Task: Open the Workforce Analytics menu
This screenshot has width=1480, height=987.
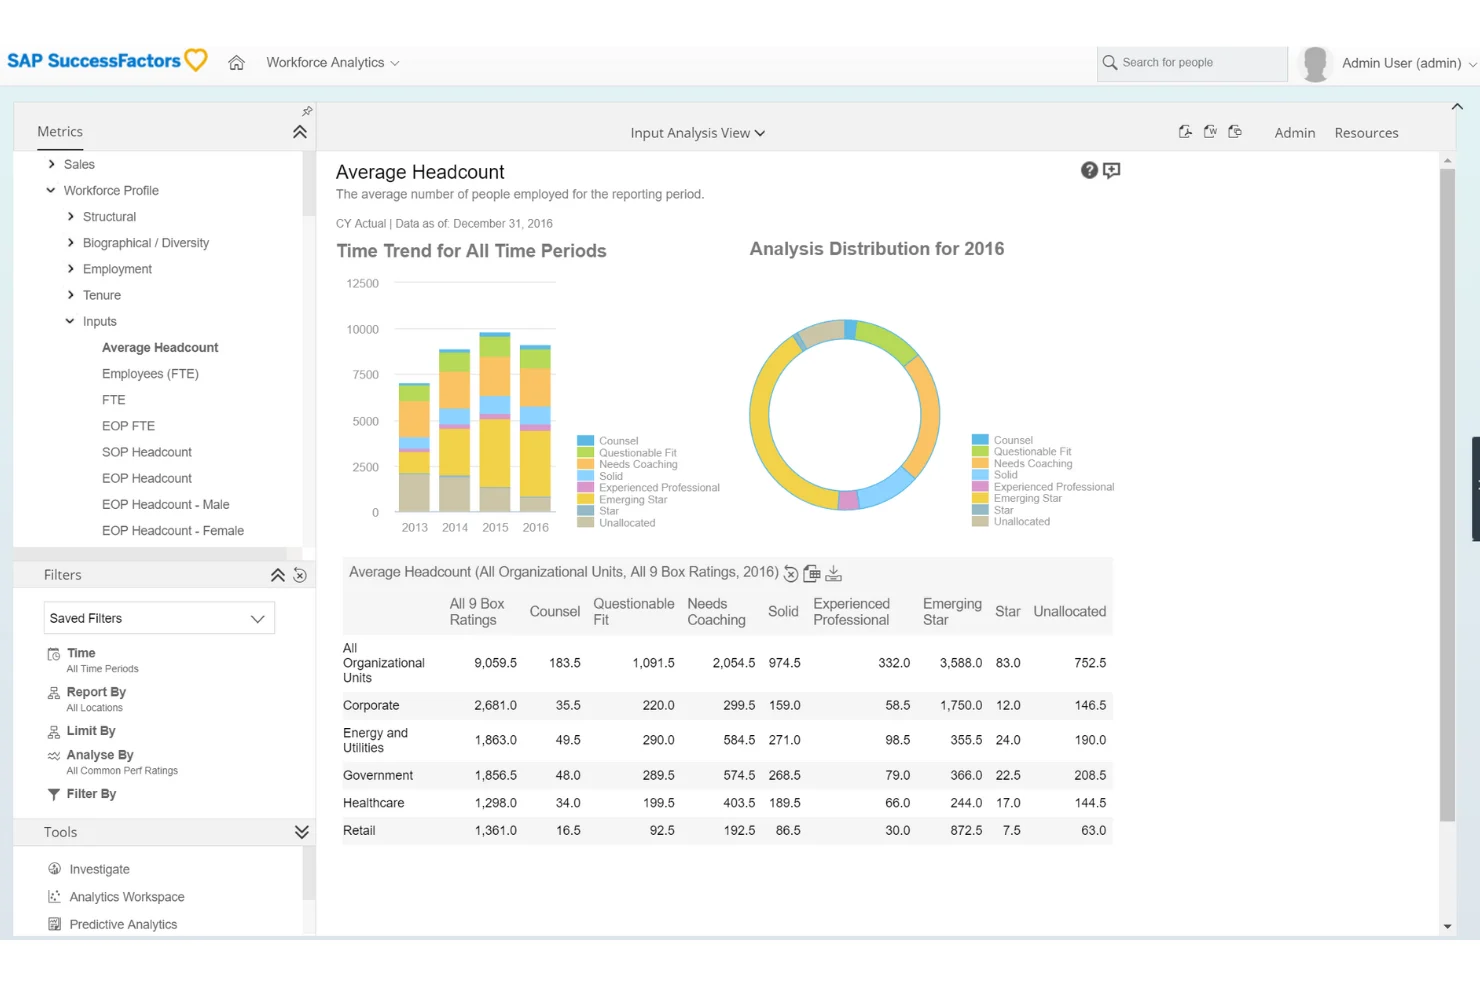Action: click(x=331, y=62)
